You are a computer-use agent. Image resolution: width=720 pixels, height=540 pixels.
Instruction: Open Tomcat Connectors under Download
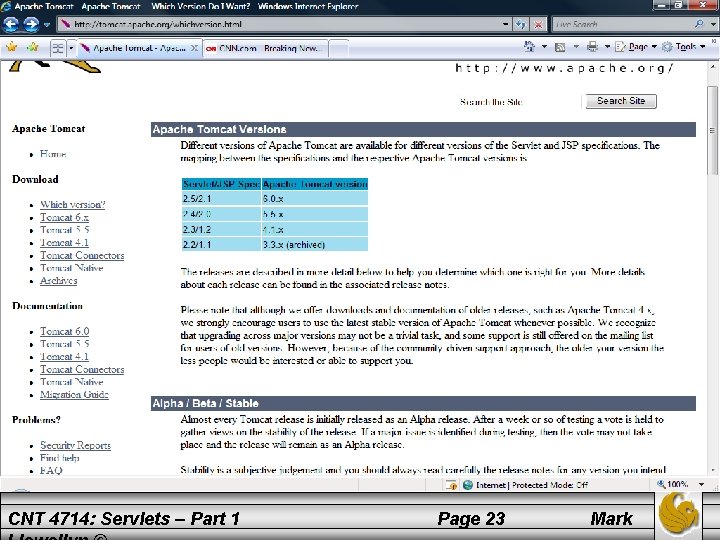(82, 255)
